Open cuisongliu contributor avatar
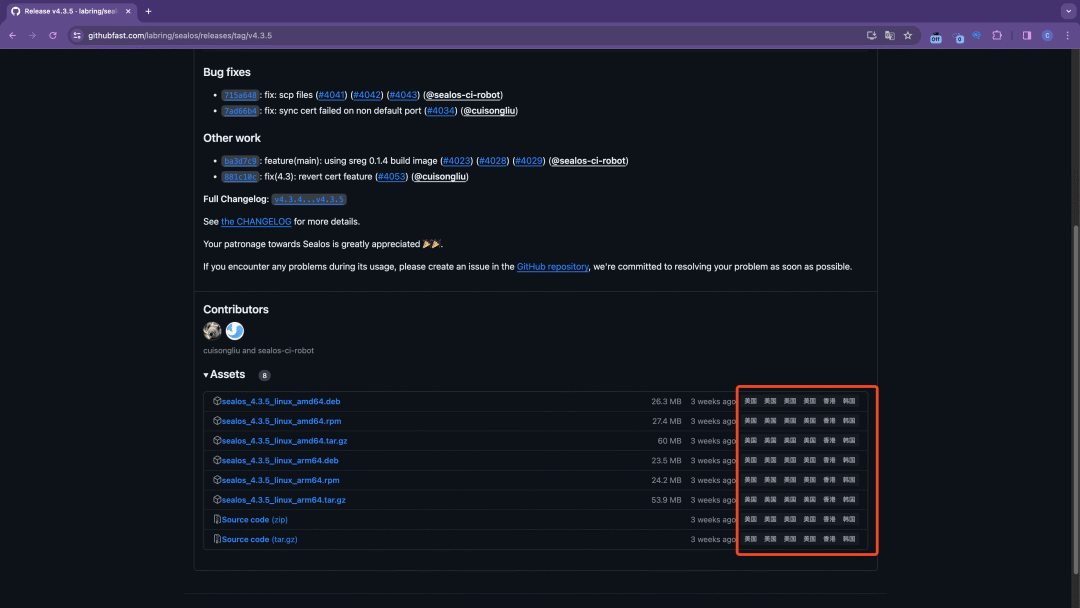This screenshot has height=608, width=1080. point(212,331)
